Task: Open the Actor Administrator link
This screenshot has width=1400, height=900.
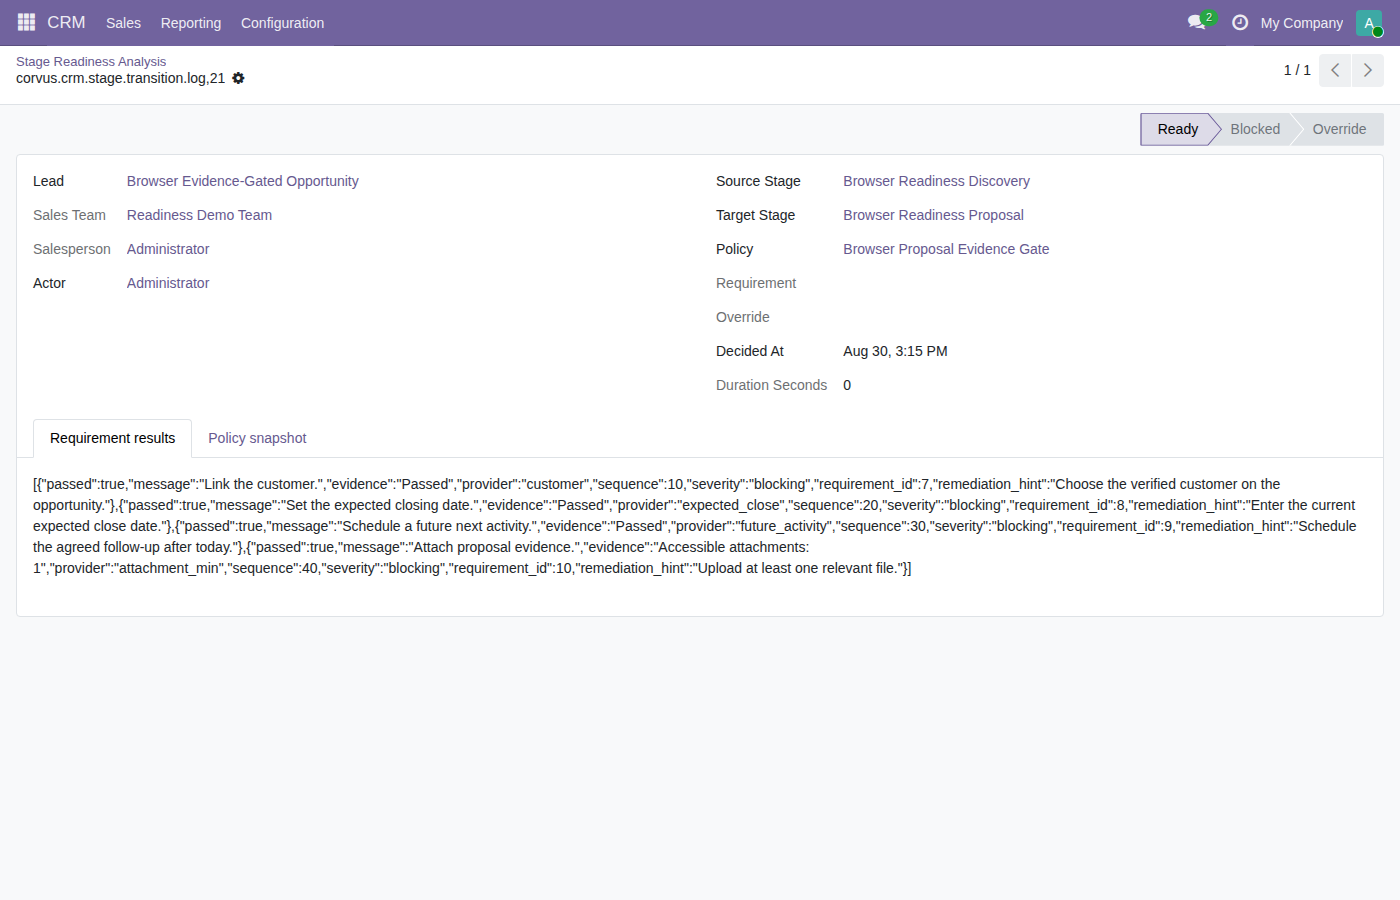Action: (x=168, y=283)
